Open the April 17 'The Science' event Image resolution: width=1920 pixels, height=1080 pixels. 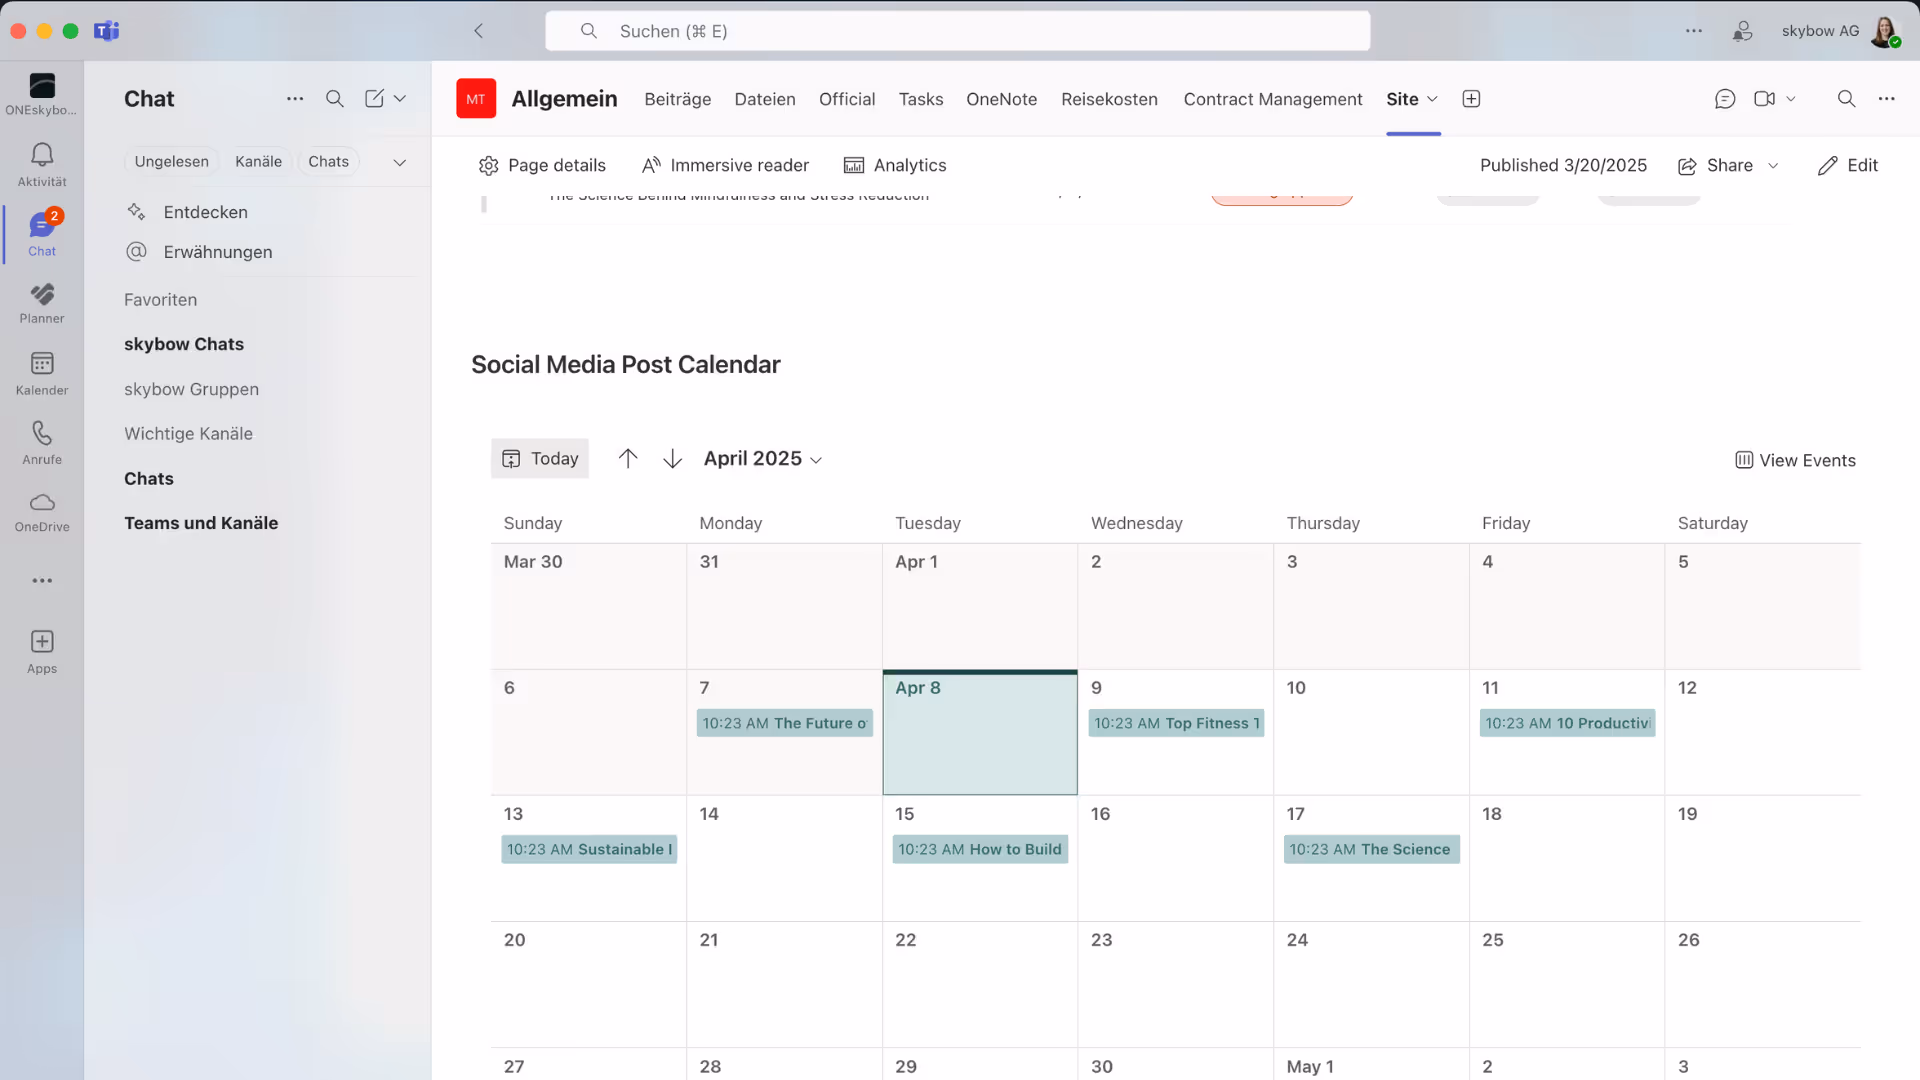coord(1371,849)
